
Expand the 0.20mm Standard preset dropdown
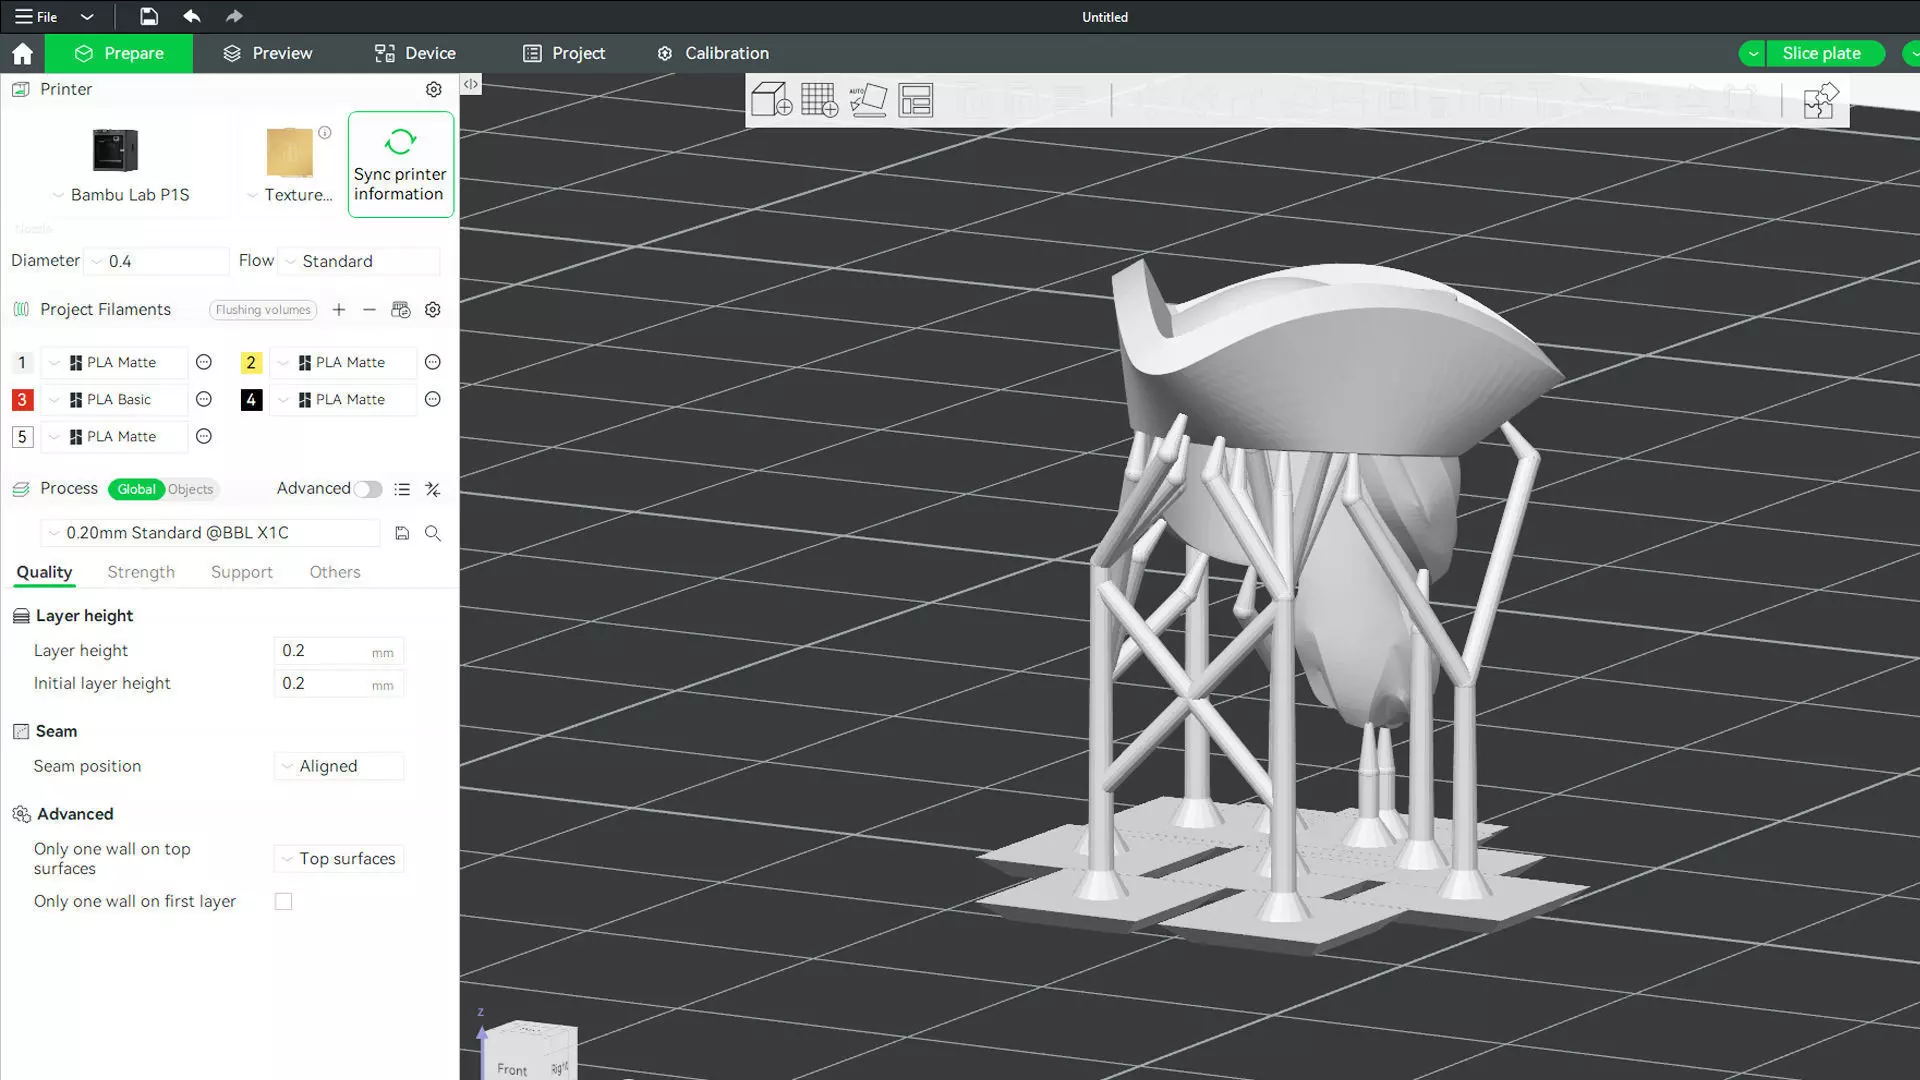click(210, 533)
